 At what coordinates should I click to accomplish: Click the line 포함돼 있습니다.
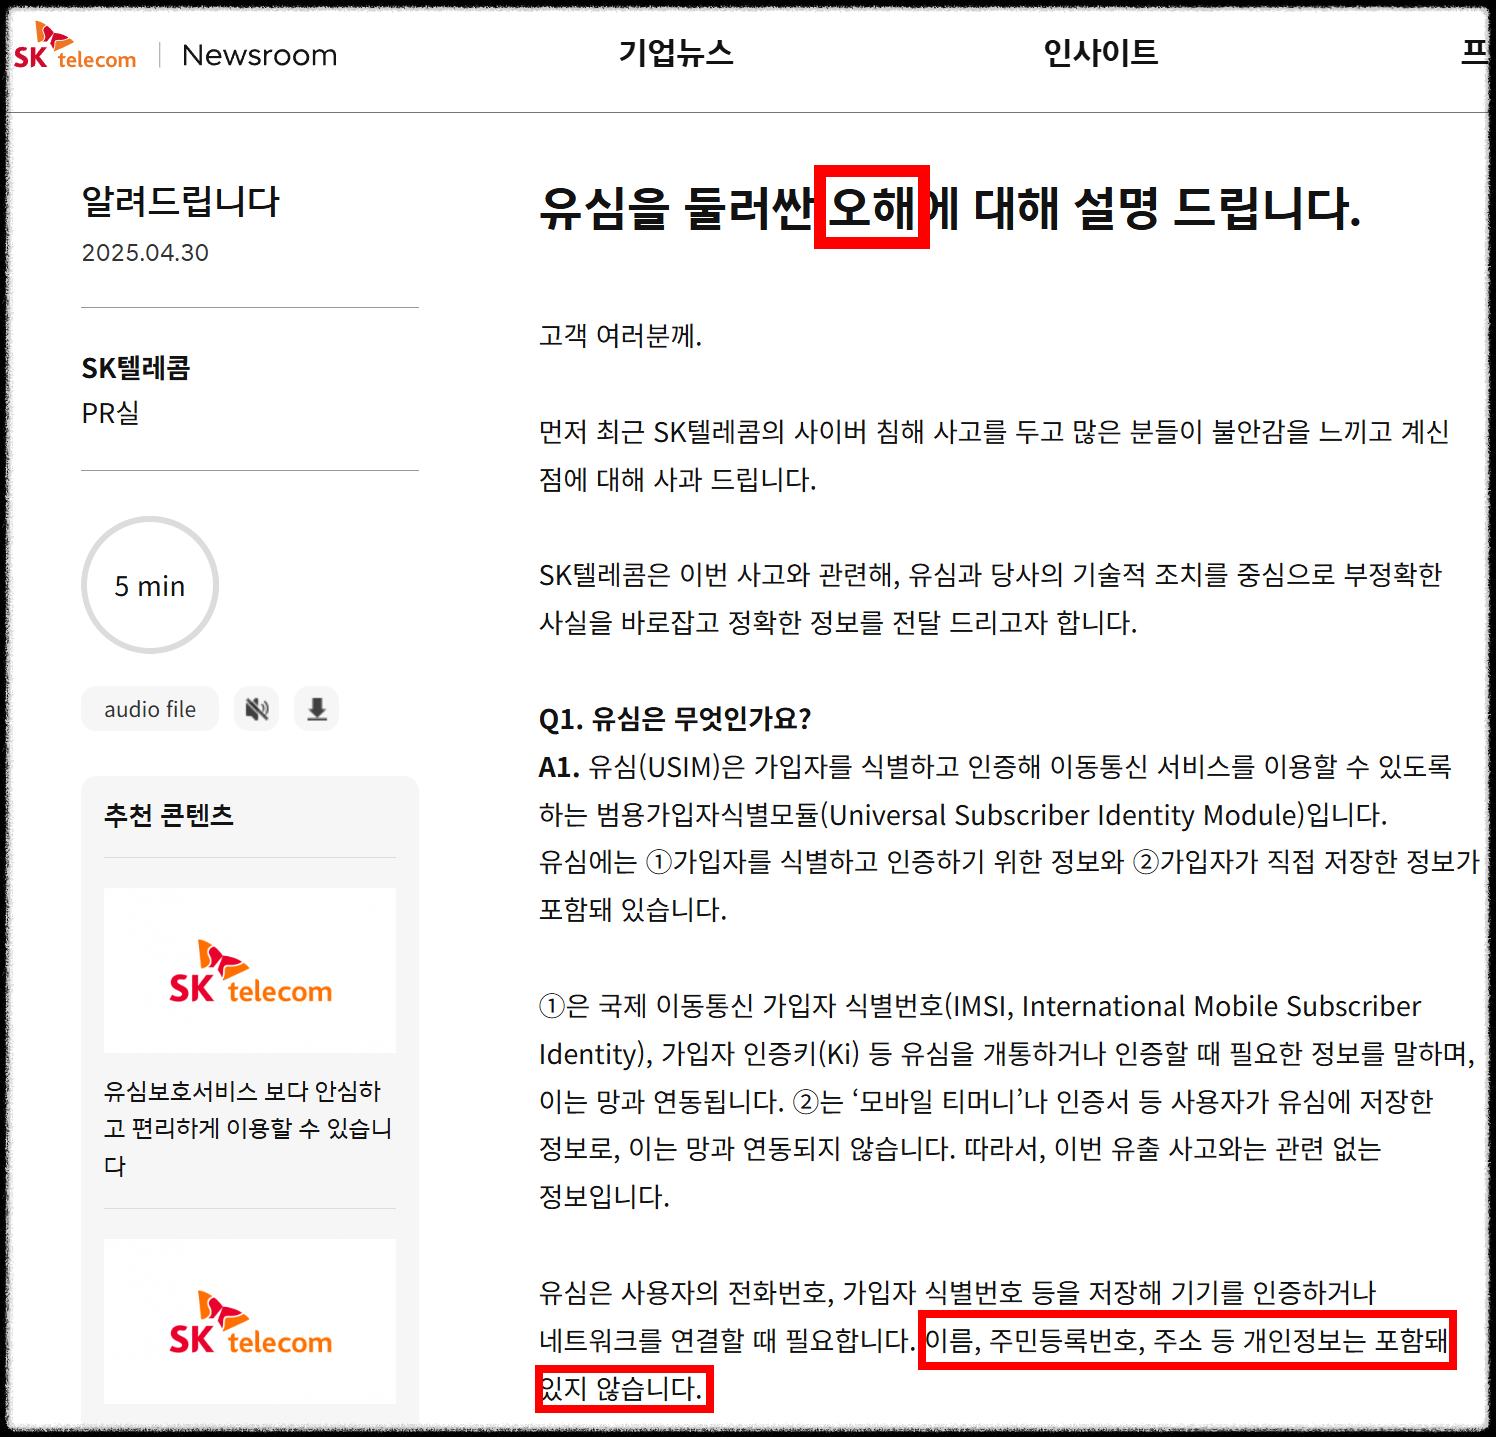click(x=633, y=909)
